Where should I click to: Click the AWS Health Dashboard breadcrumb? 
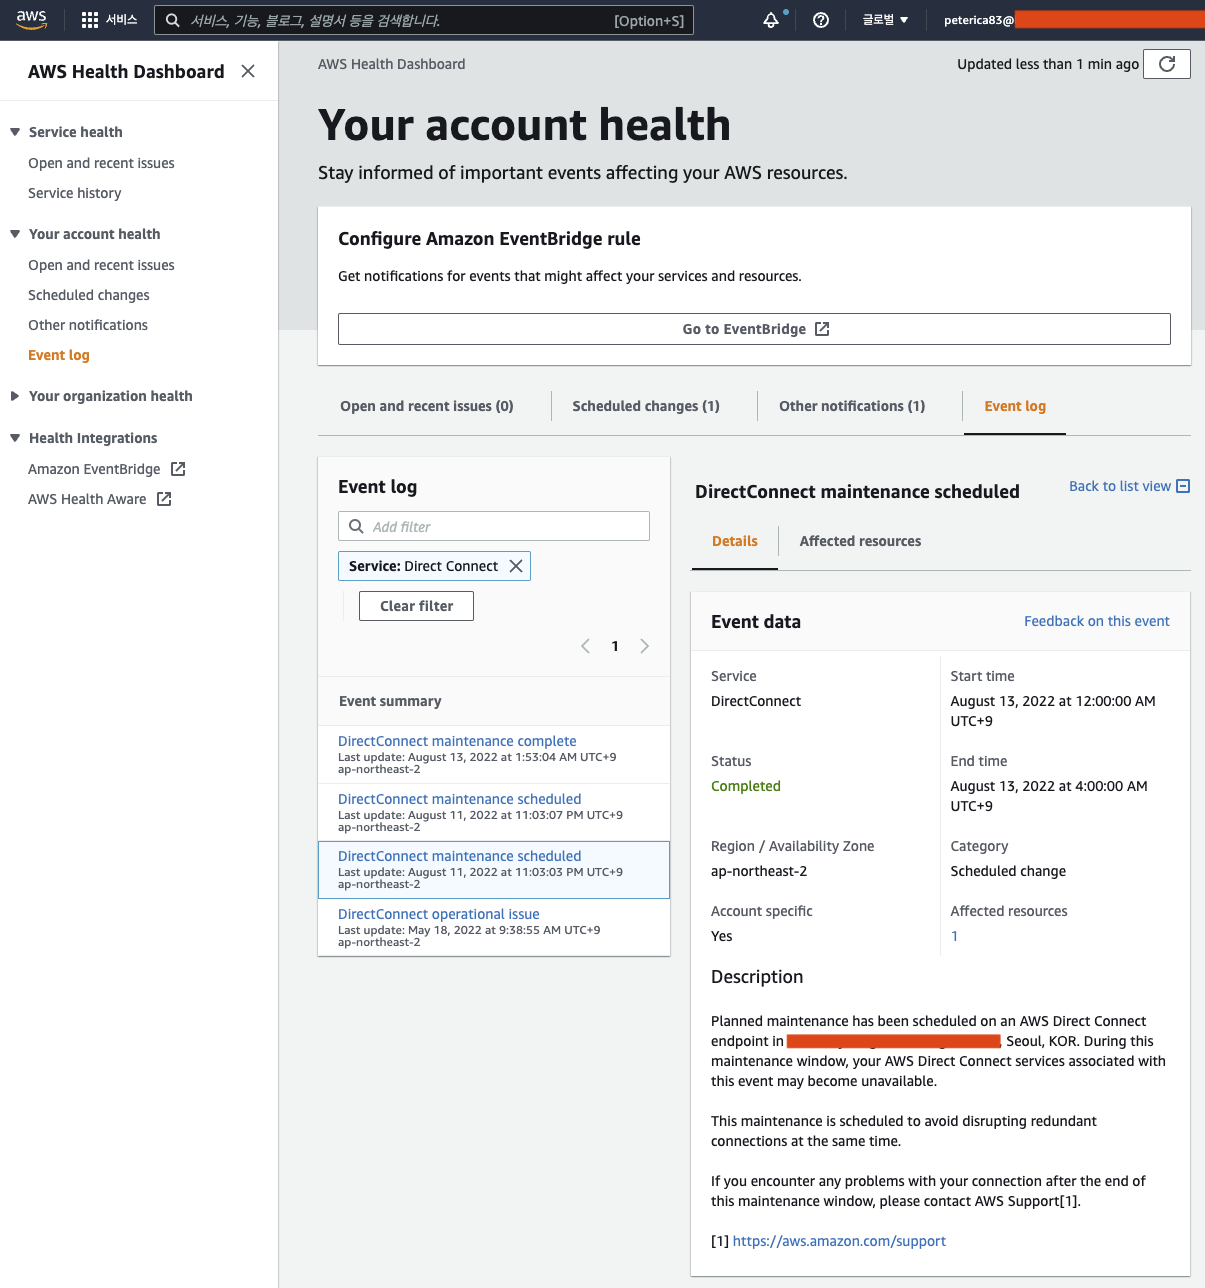(x=392, y=64)
